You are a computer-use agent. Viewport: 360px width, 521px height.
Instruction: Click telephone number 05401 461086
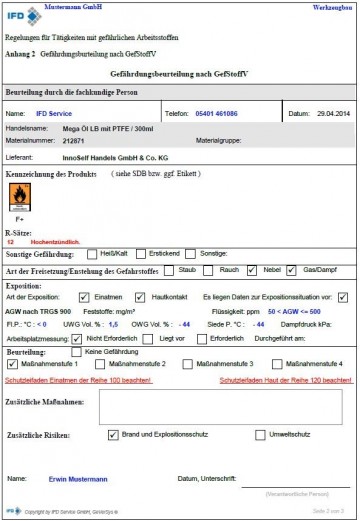coord(216,114)
